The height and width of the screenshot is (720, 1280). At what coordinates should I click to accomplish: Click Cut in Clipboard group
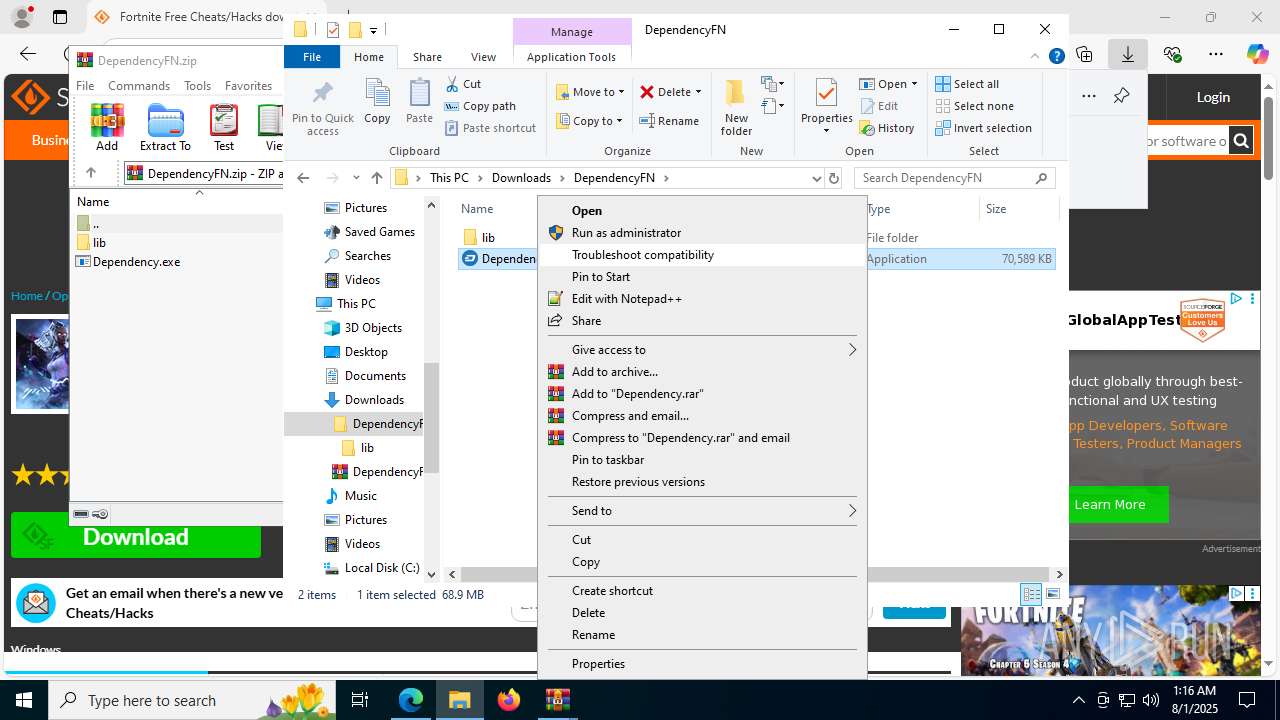click(463, 84)
